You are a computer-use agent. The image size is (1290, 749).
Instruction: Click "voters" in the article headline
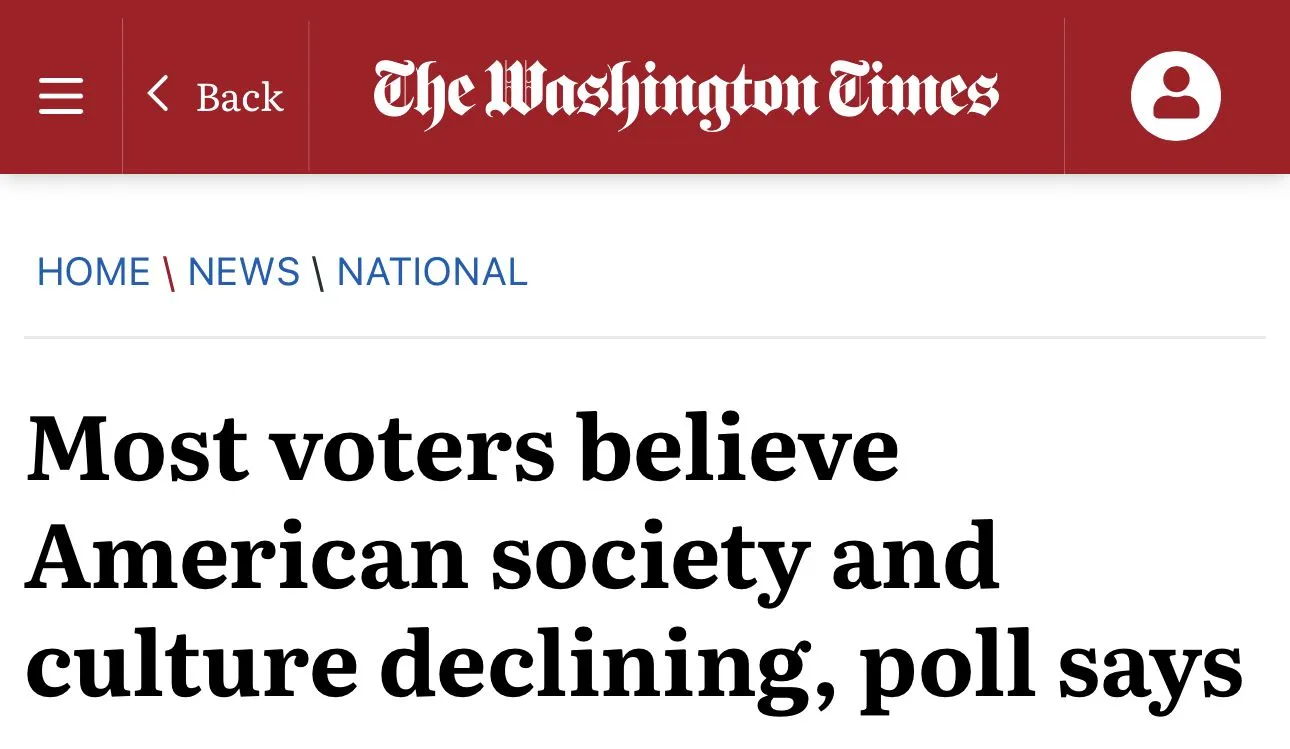click(412, 448)
